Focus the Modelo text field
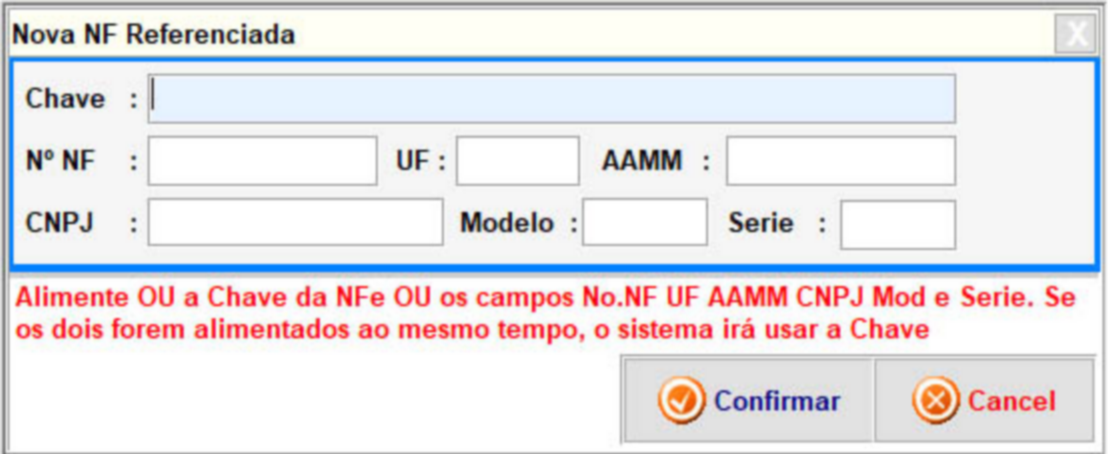Viewport: 1108px width, 454px height. click(644, 222)
